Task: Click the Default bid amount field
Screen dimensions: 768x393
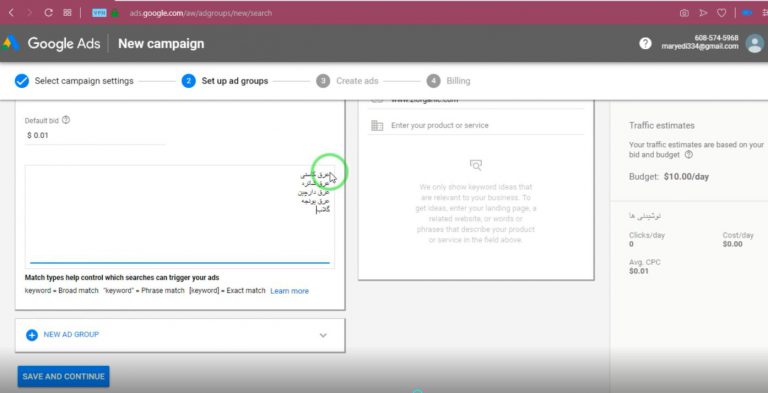Action: pos(96,135)
